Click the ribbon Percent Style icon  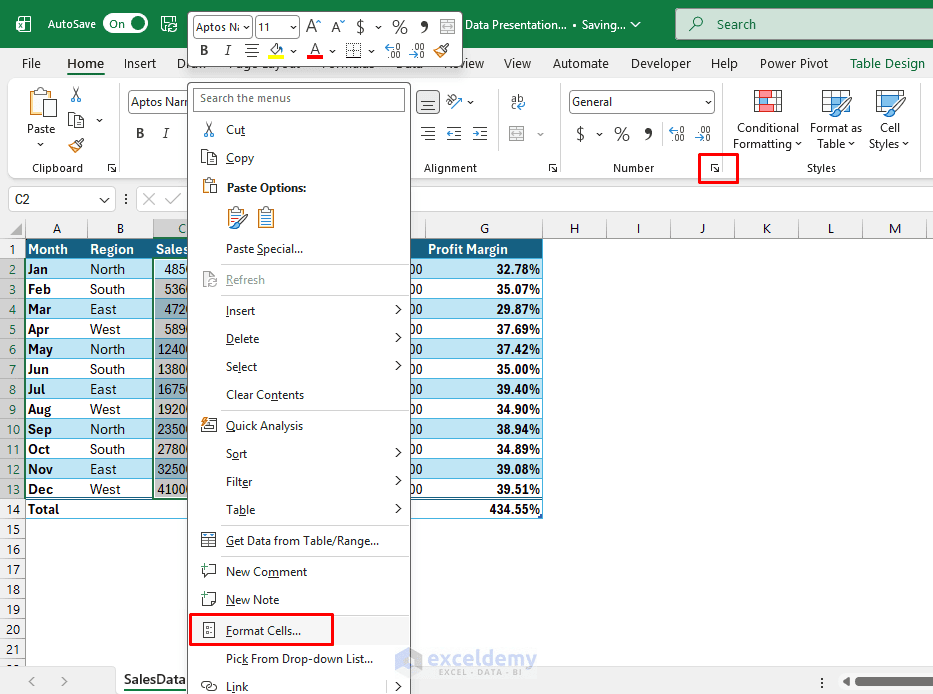click(x=622, y=134)
